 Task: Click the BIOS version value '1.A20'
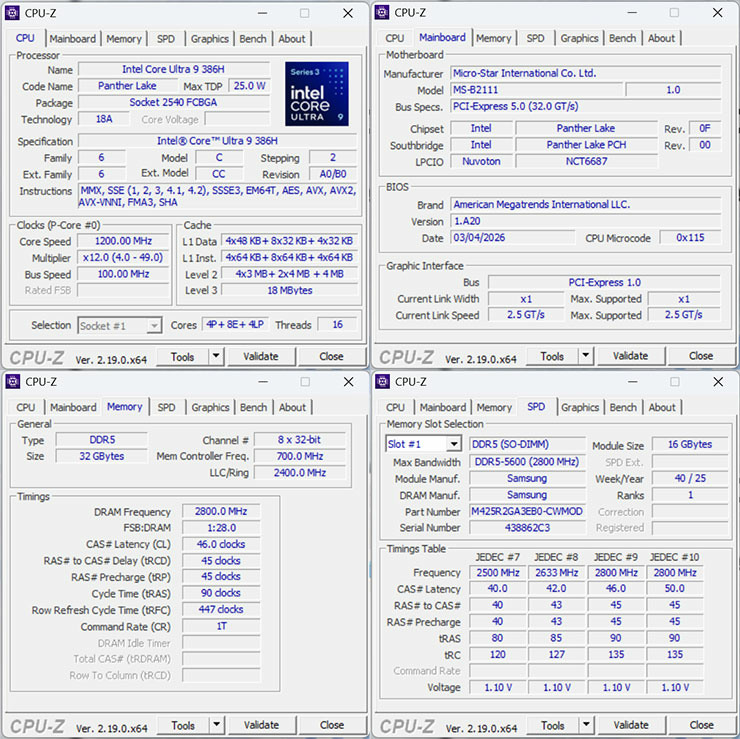[x=586, y=221]
